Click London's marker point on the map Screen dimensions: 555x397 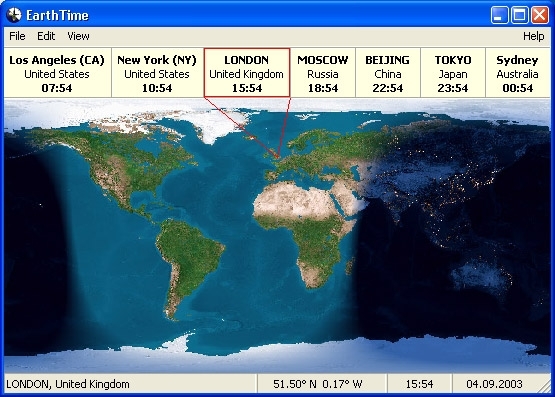coord(278,157)
